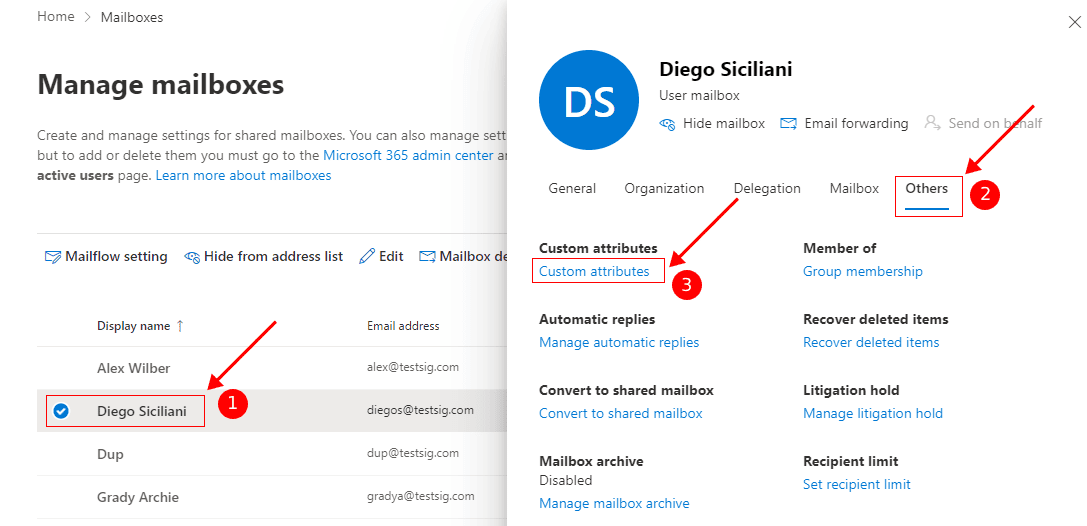Go to Home in breadcrumb
Screen dimensions: 1087x526
coord(56,17)
